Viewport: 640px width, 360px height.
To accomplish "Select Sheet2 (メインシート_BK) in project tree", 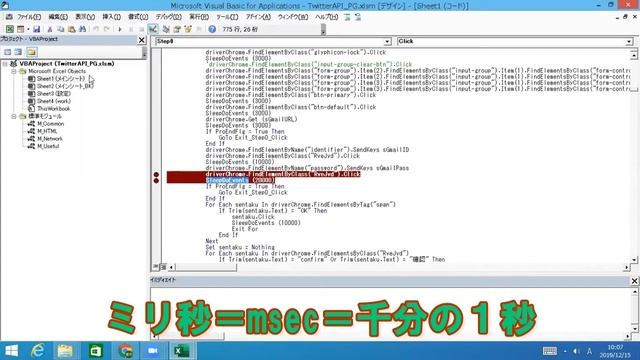I will point(65,86).
